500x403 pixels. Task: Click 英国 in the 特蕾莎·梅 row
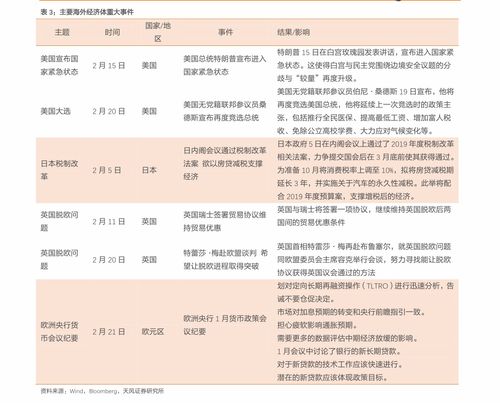click(x=149, y=260)
